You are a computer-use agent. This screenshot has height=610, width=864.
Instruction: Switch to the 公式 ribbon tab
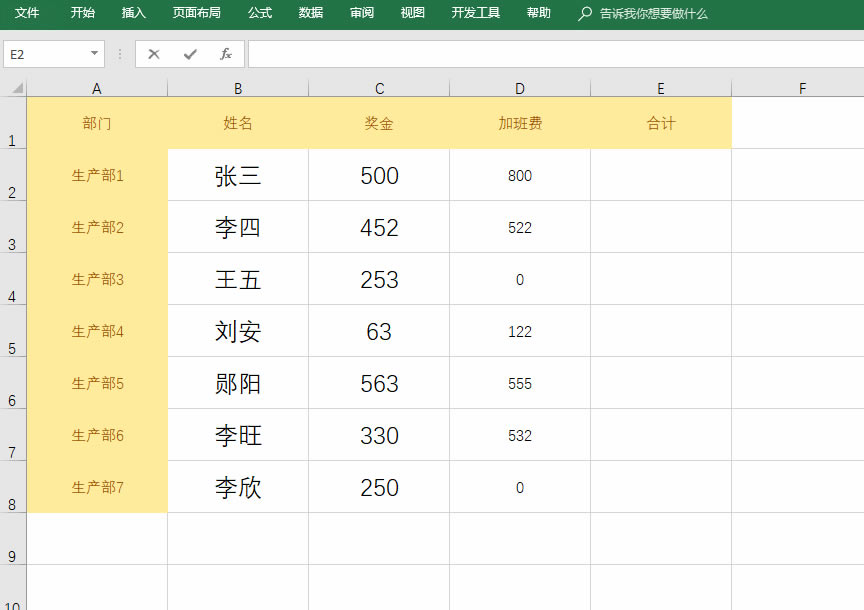coord(259,14)
